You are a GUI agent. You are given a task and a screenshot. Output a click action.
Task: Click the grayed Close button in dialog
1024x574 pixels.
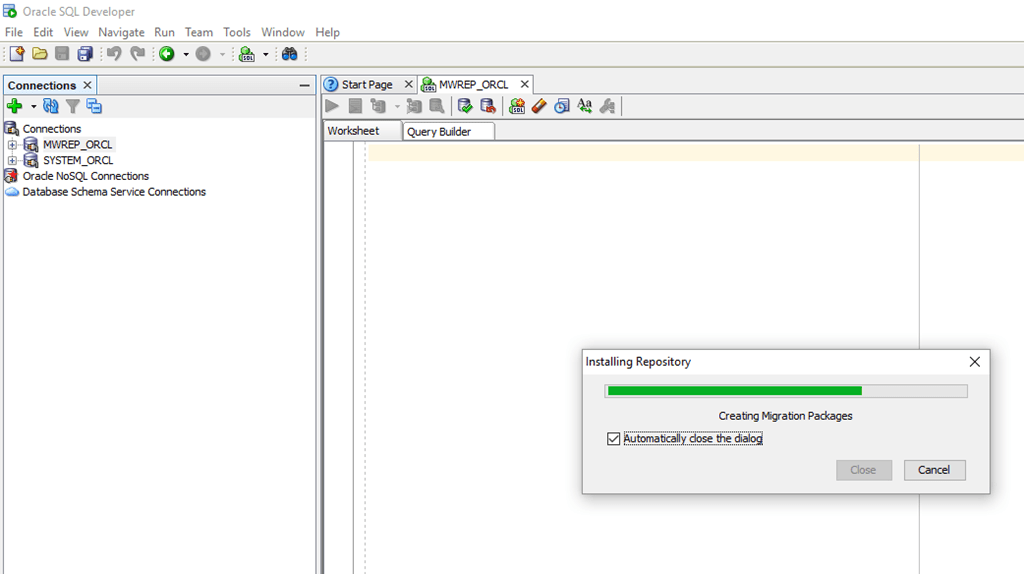click(x=863, y=470)
